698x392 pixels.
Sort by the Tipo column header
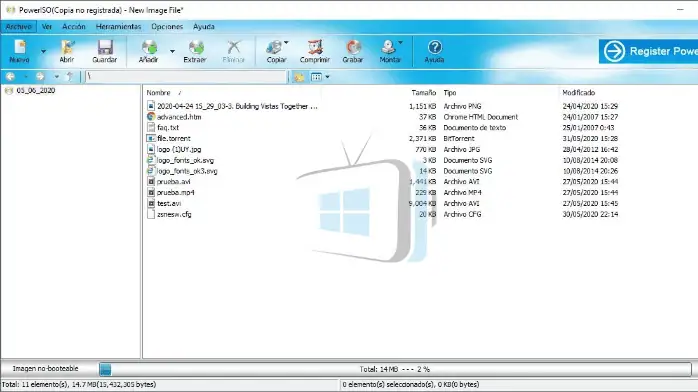click(x=450, y=93)
